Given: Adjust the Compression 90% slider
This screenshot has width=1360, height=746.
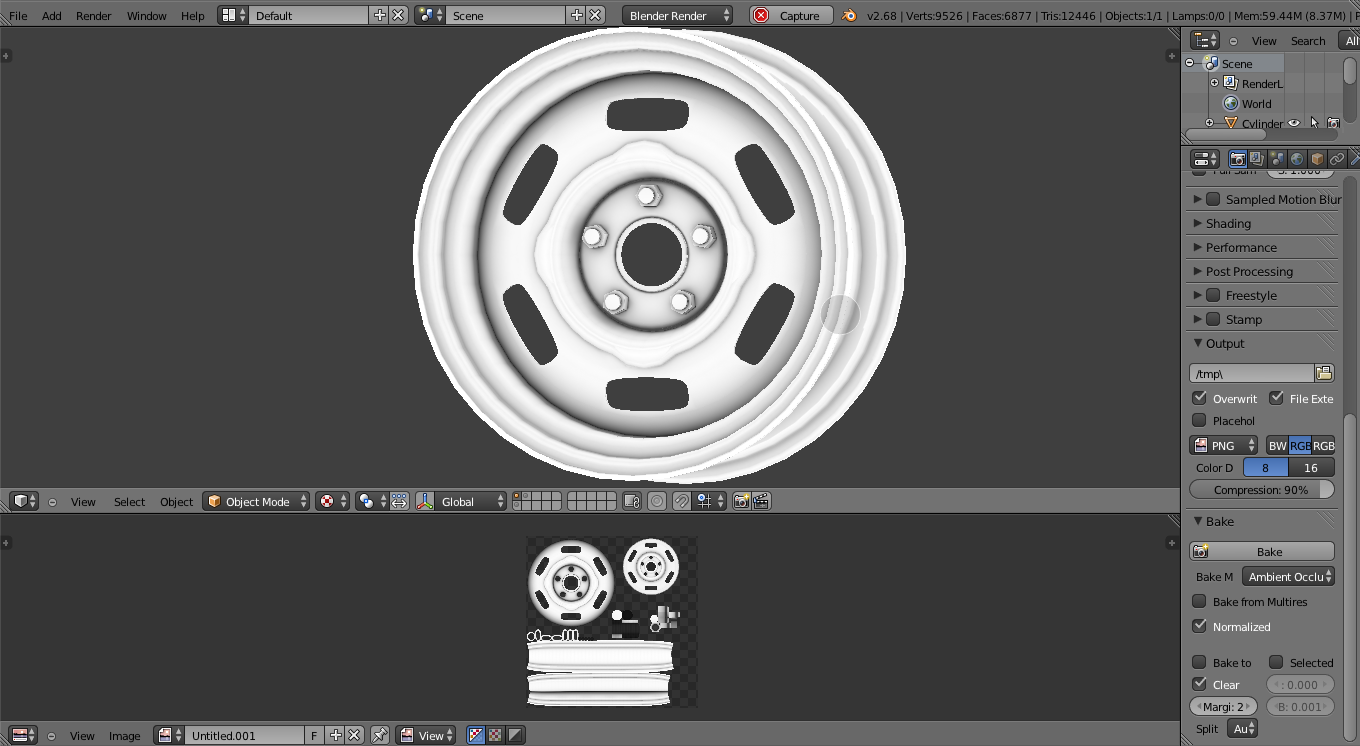Looking at the screenshot, I should click(x=1262, y=489).
